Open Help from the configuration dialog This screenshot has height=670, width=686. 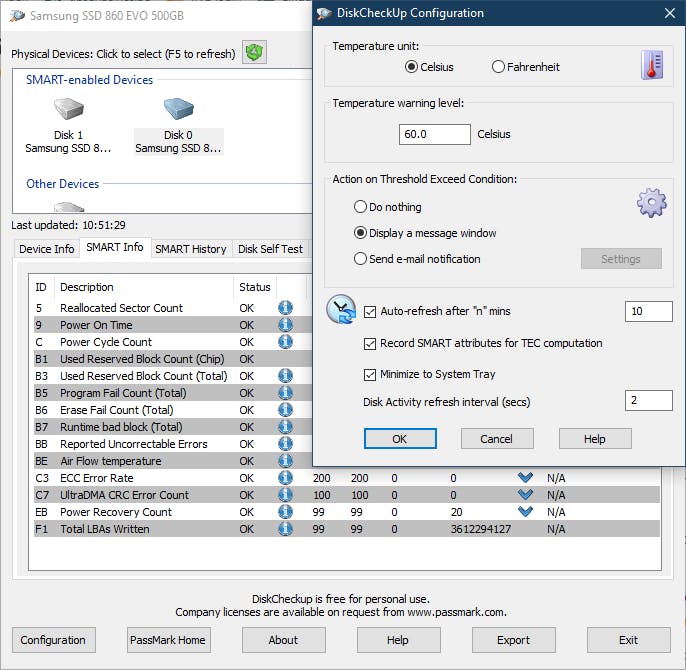(595, 438)
